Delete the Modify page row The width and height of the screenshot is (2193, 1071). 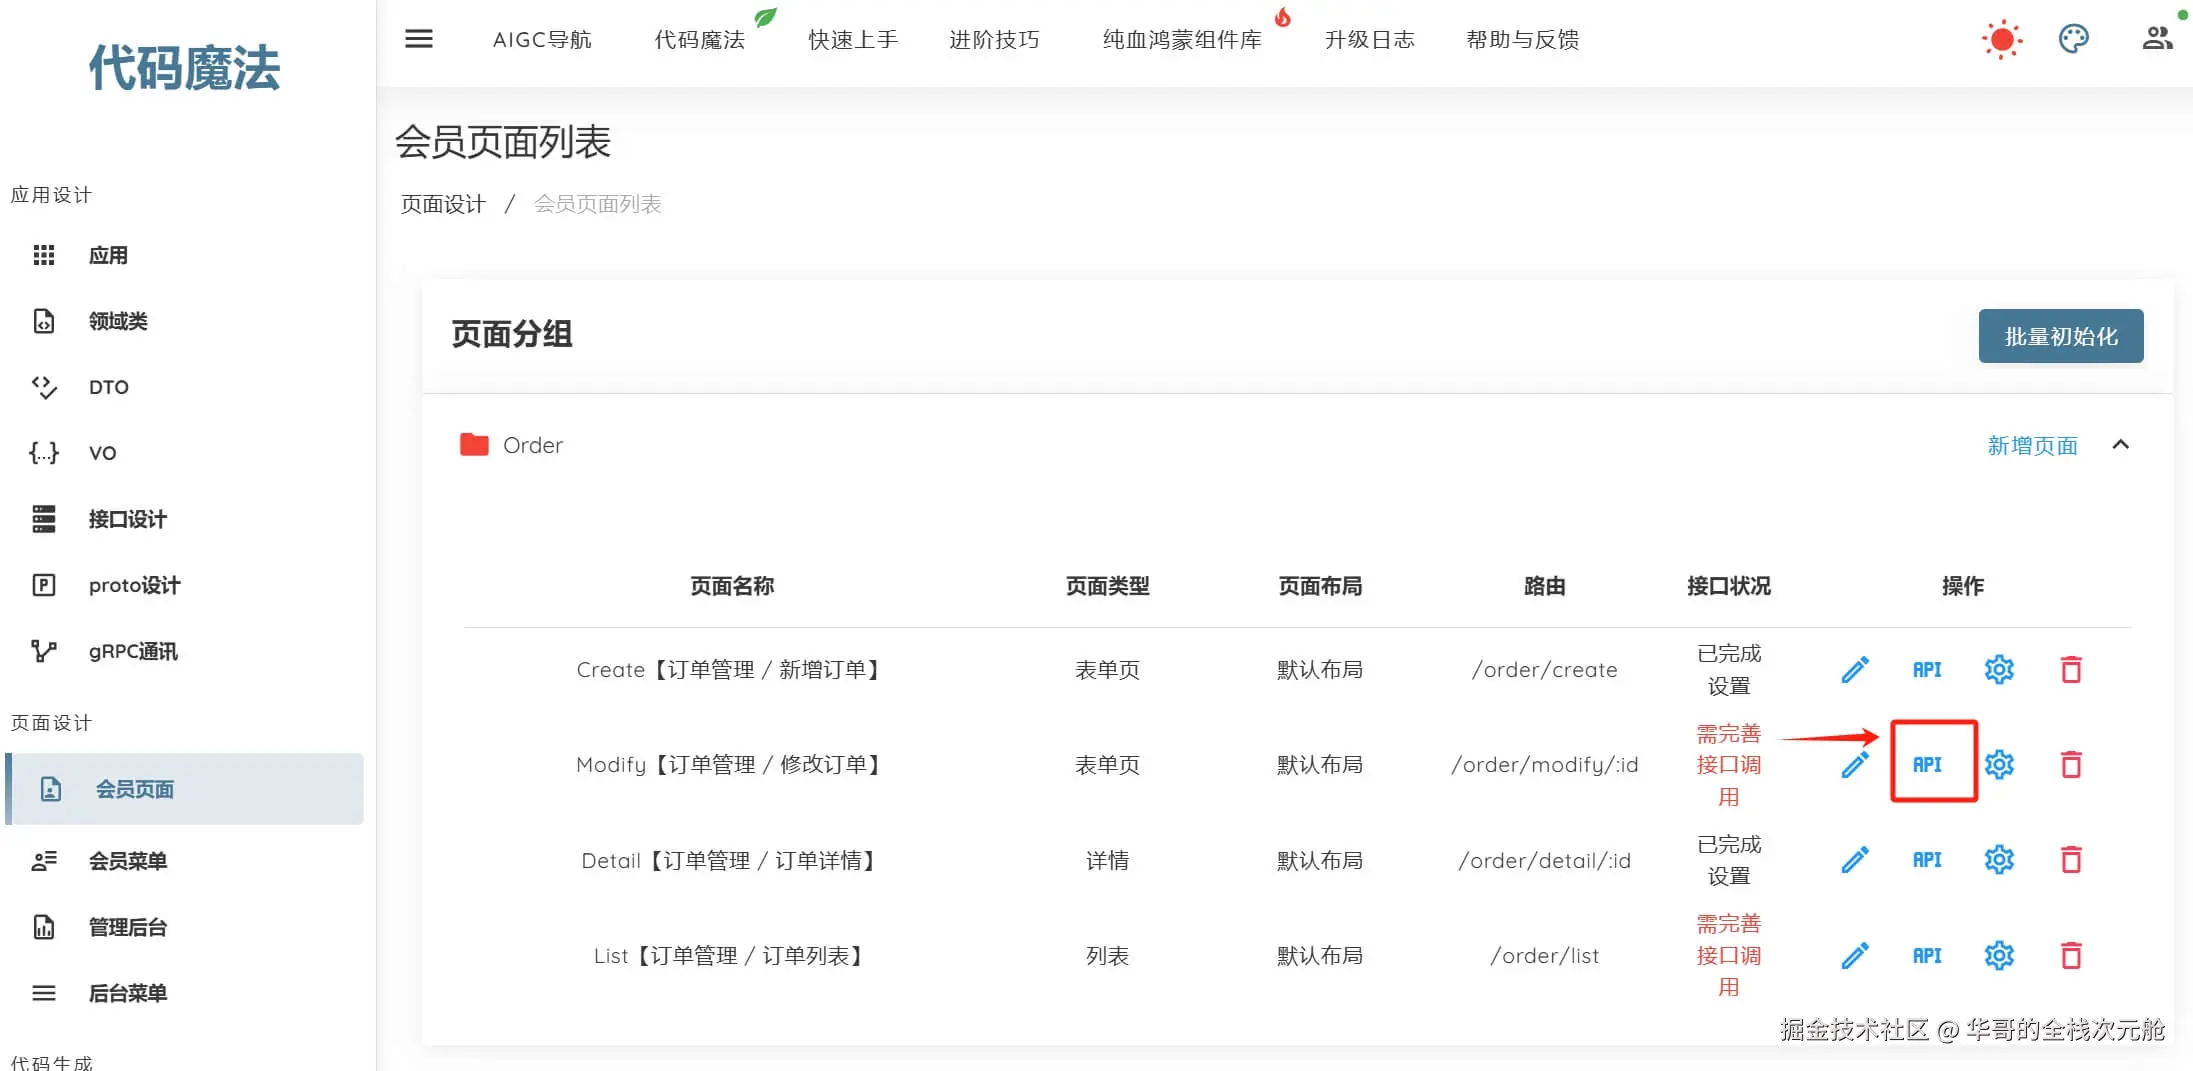tap(2071, 765)
